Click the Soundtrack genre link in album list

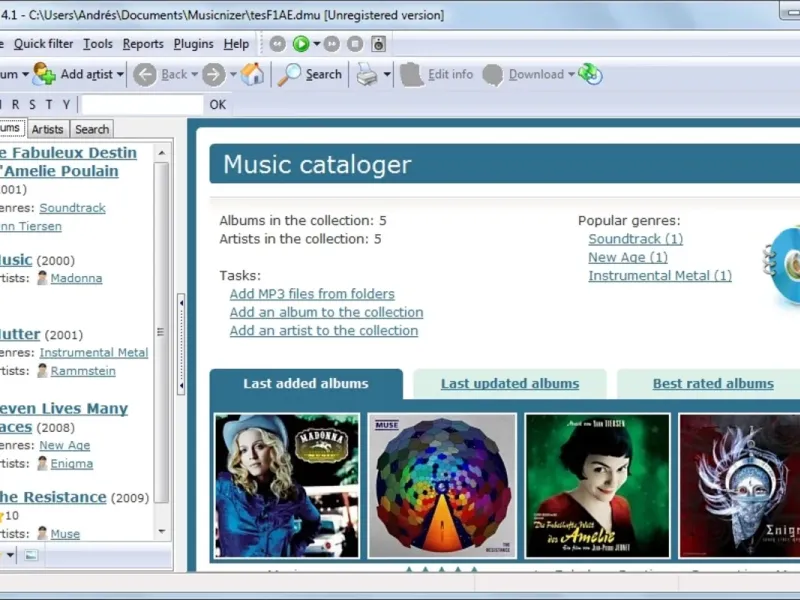(72, 208)
